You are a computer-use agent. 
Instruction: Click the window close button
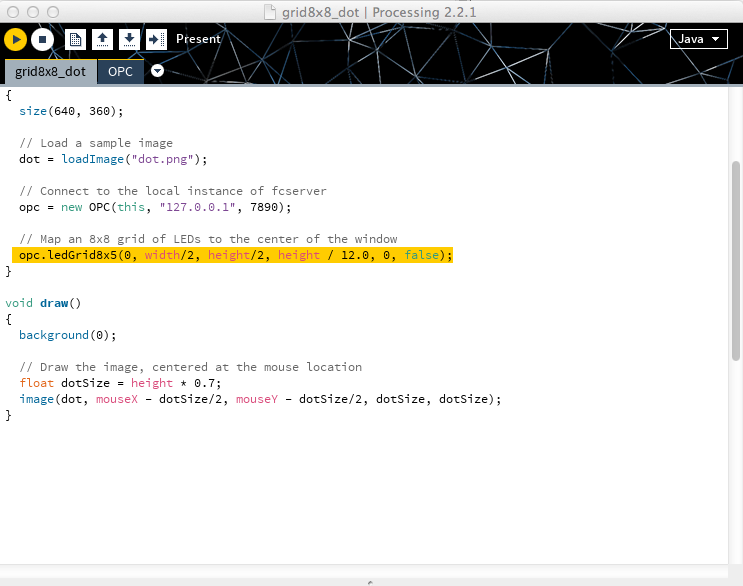pos(13,12)
